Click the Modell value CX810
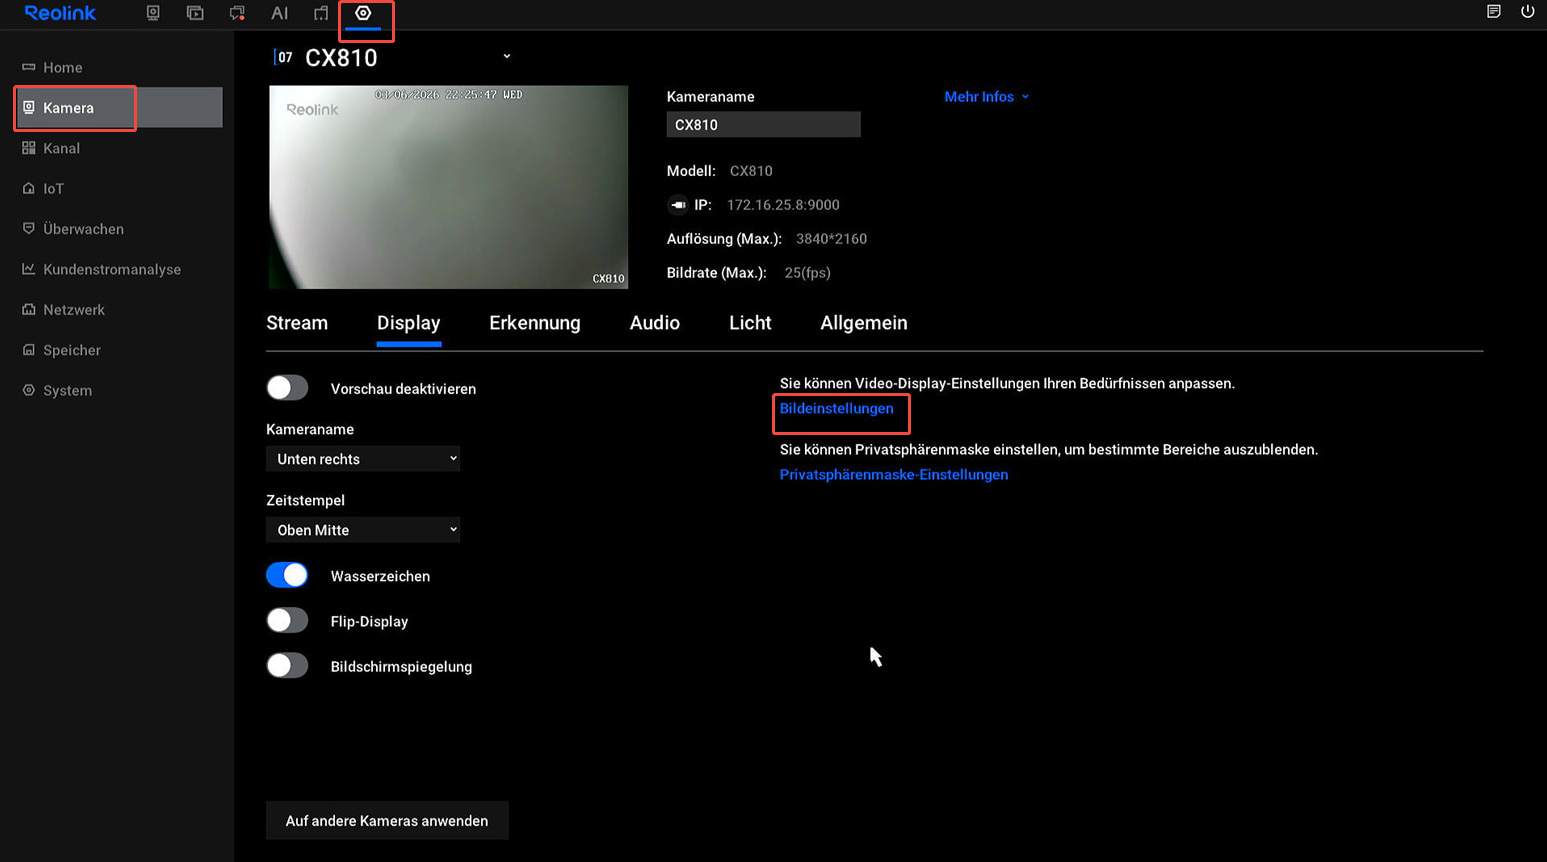 (x=751, y=171)
